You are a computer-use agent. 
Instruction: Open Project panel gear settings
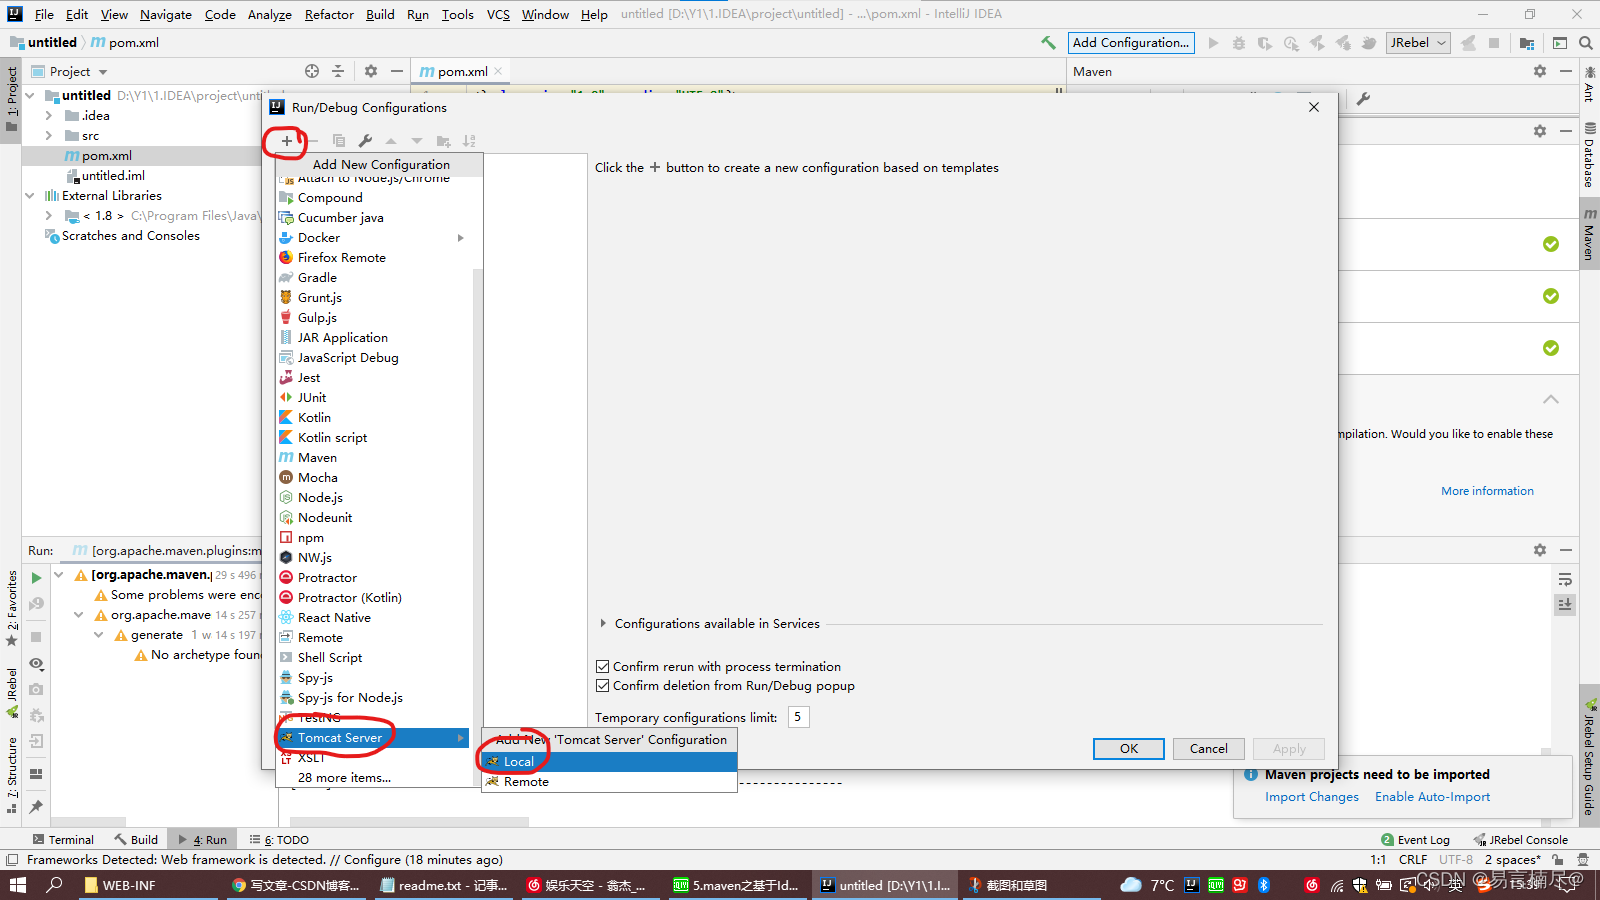(x=371, y=71)
